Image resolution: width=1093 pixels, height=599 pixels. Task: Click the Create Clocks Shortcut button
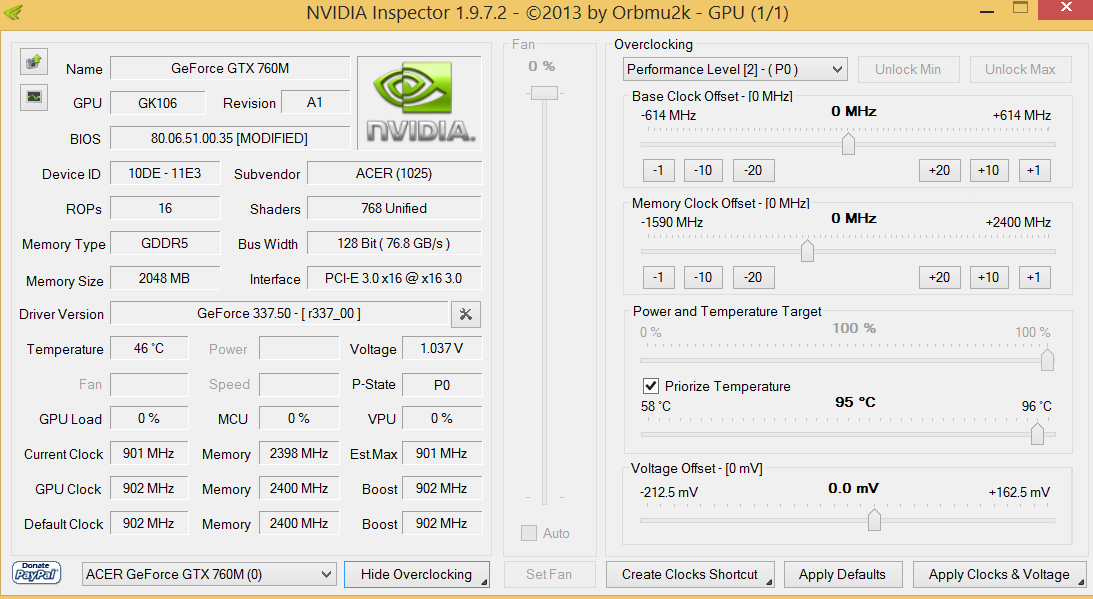(x=689, y=575)
